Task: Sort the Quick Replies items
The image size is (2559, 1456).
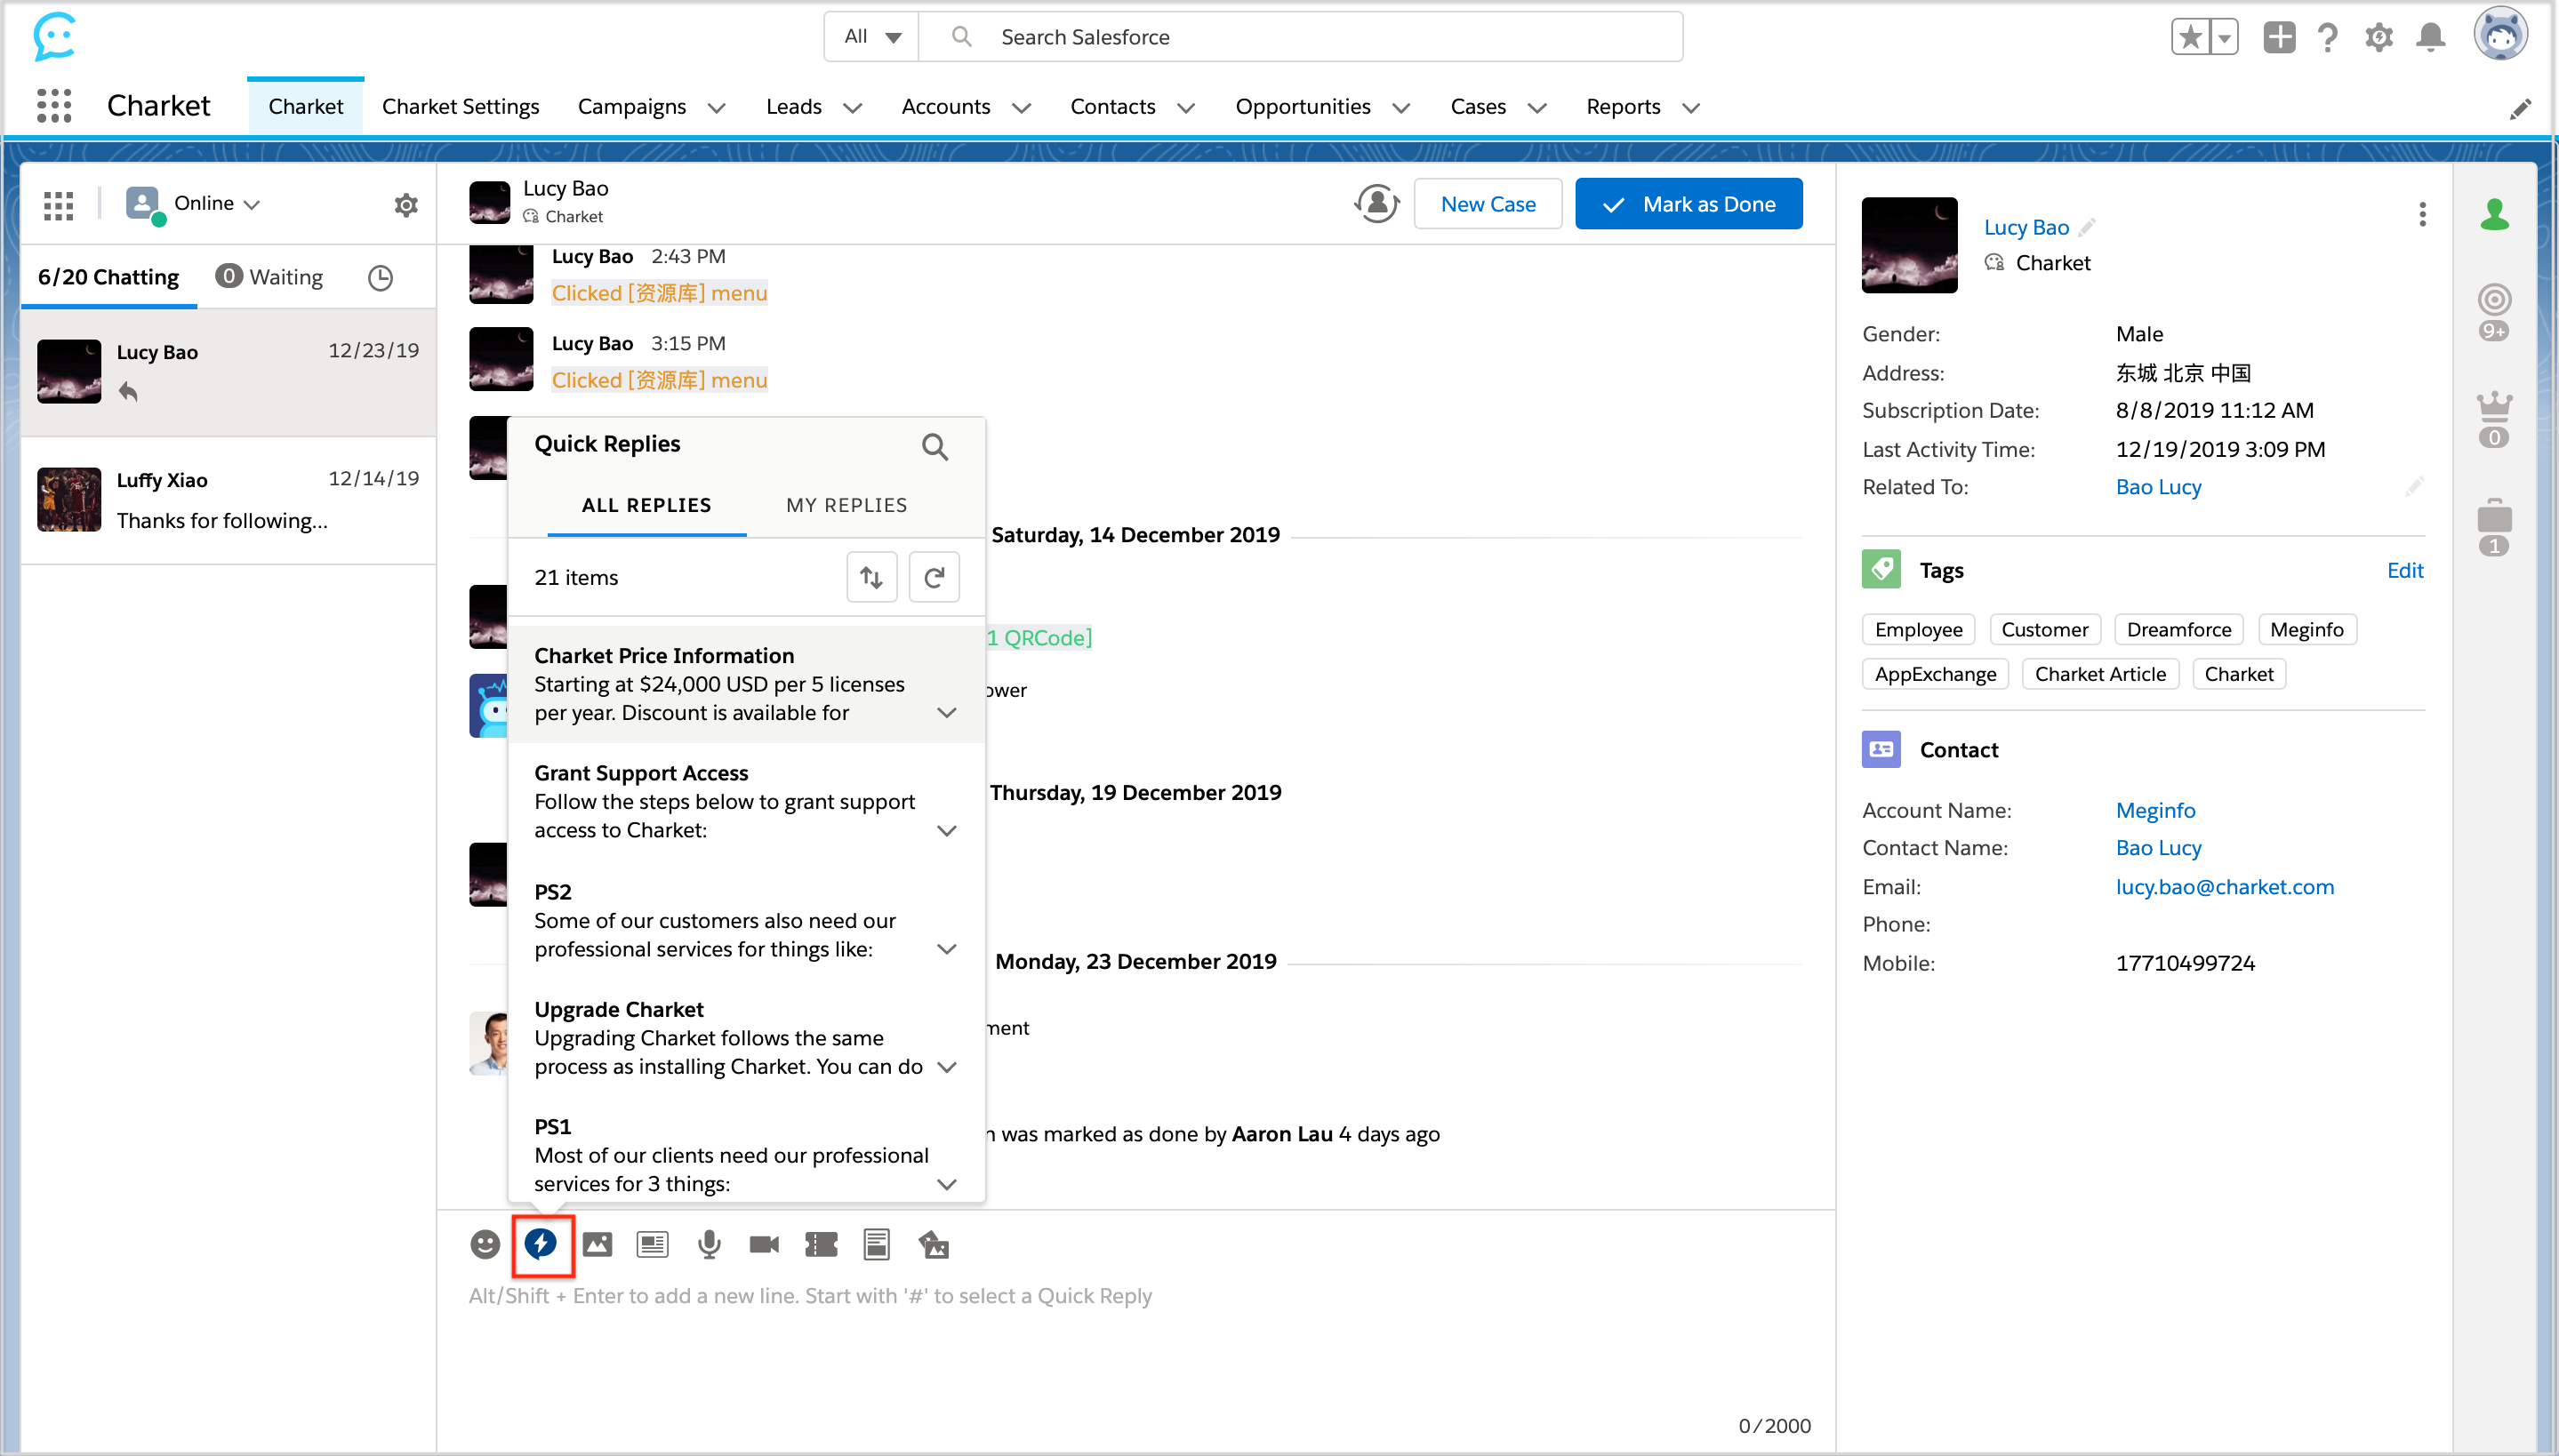Action: pyautogui.click(x=871, y=577)
